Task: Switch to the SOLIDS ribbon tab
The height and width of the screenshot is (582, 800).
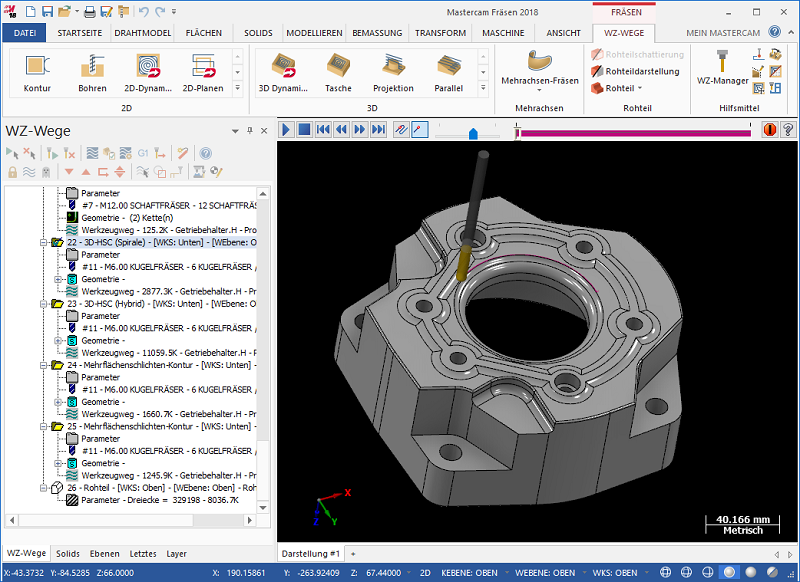Action: [258, 33]
